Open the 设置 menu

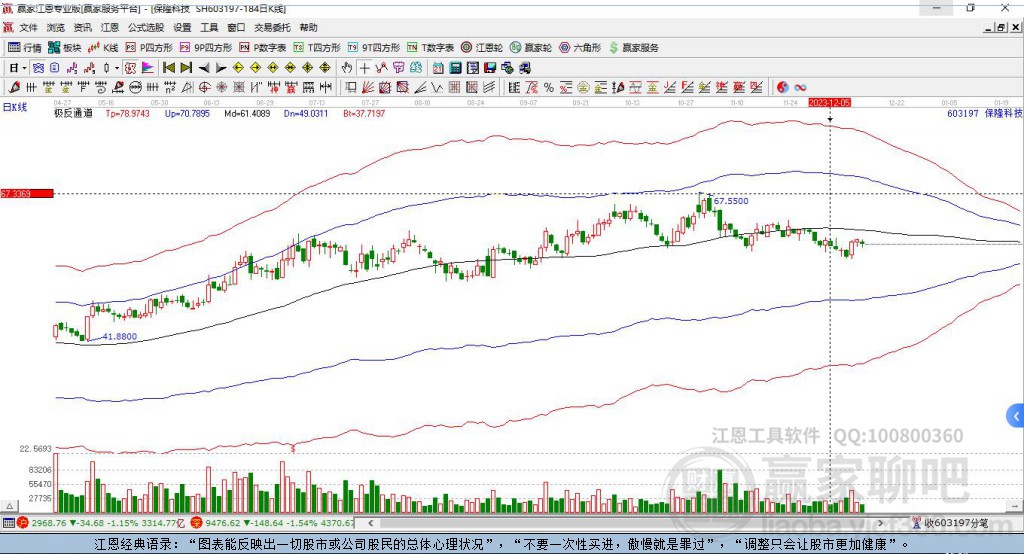[182, 27]
